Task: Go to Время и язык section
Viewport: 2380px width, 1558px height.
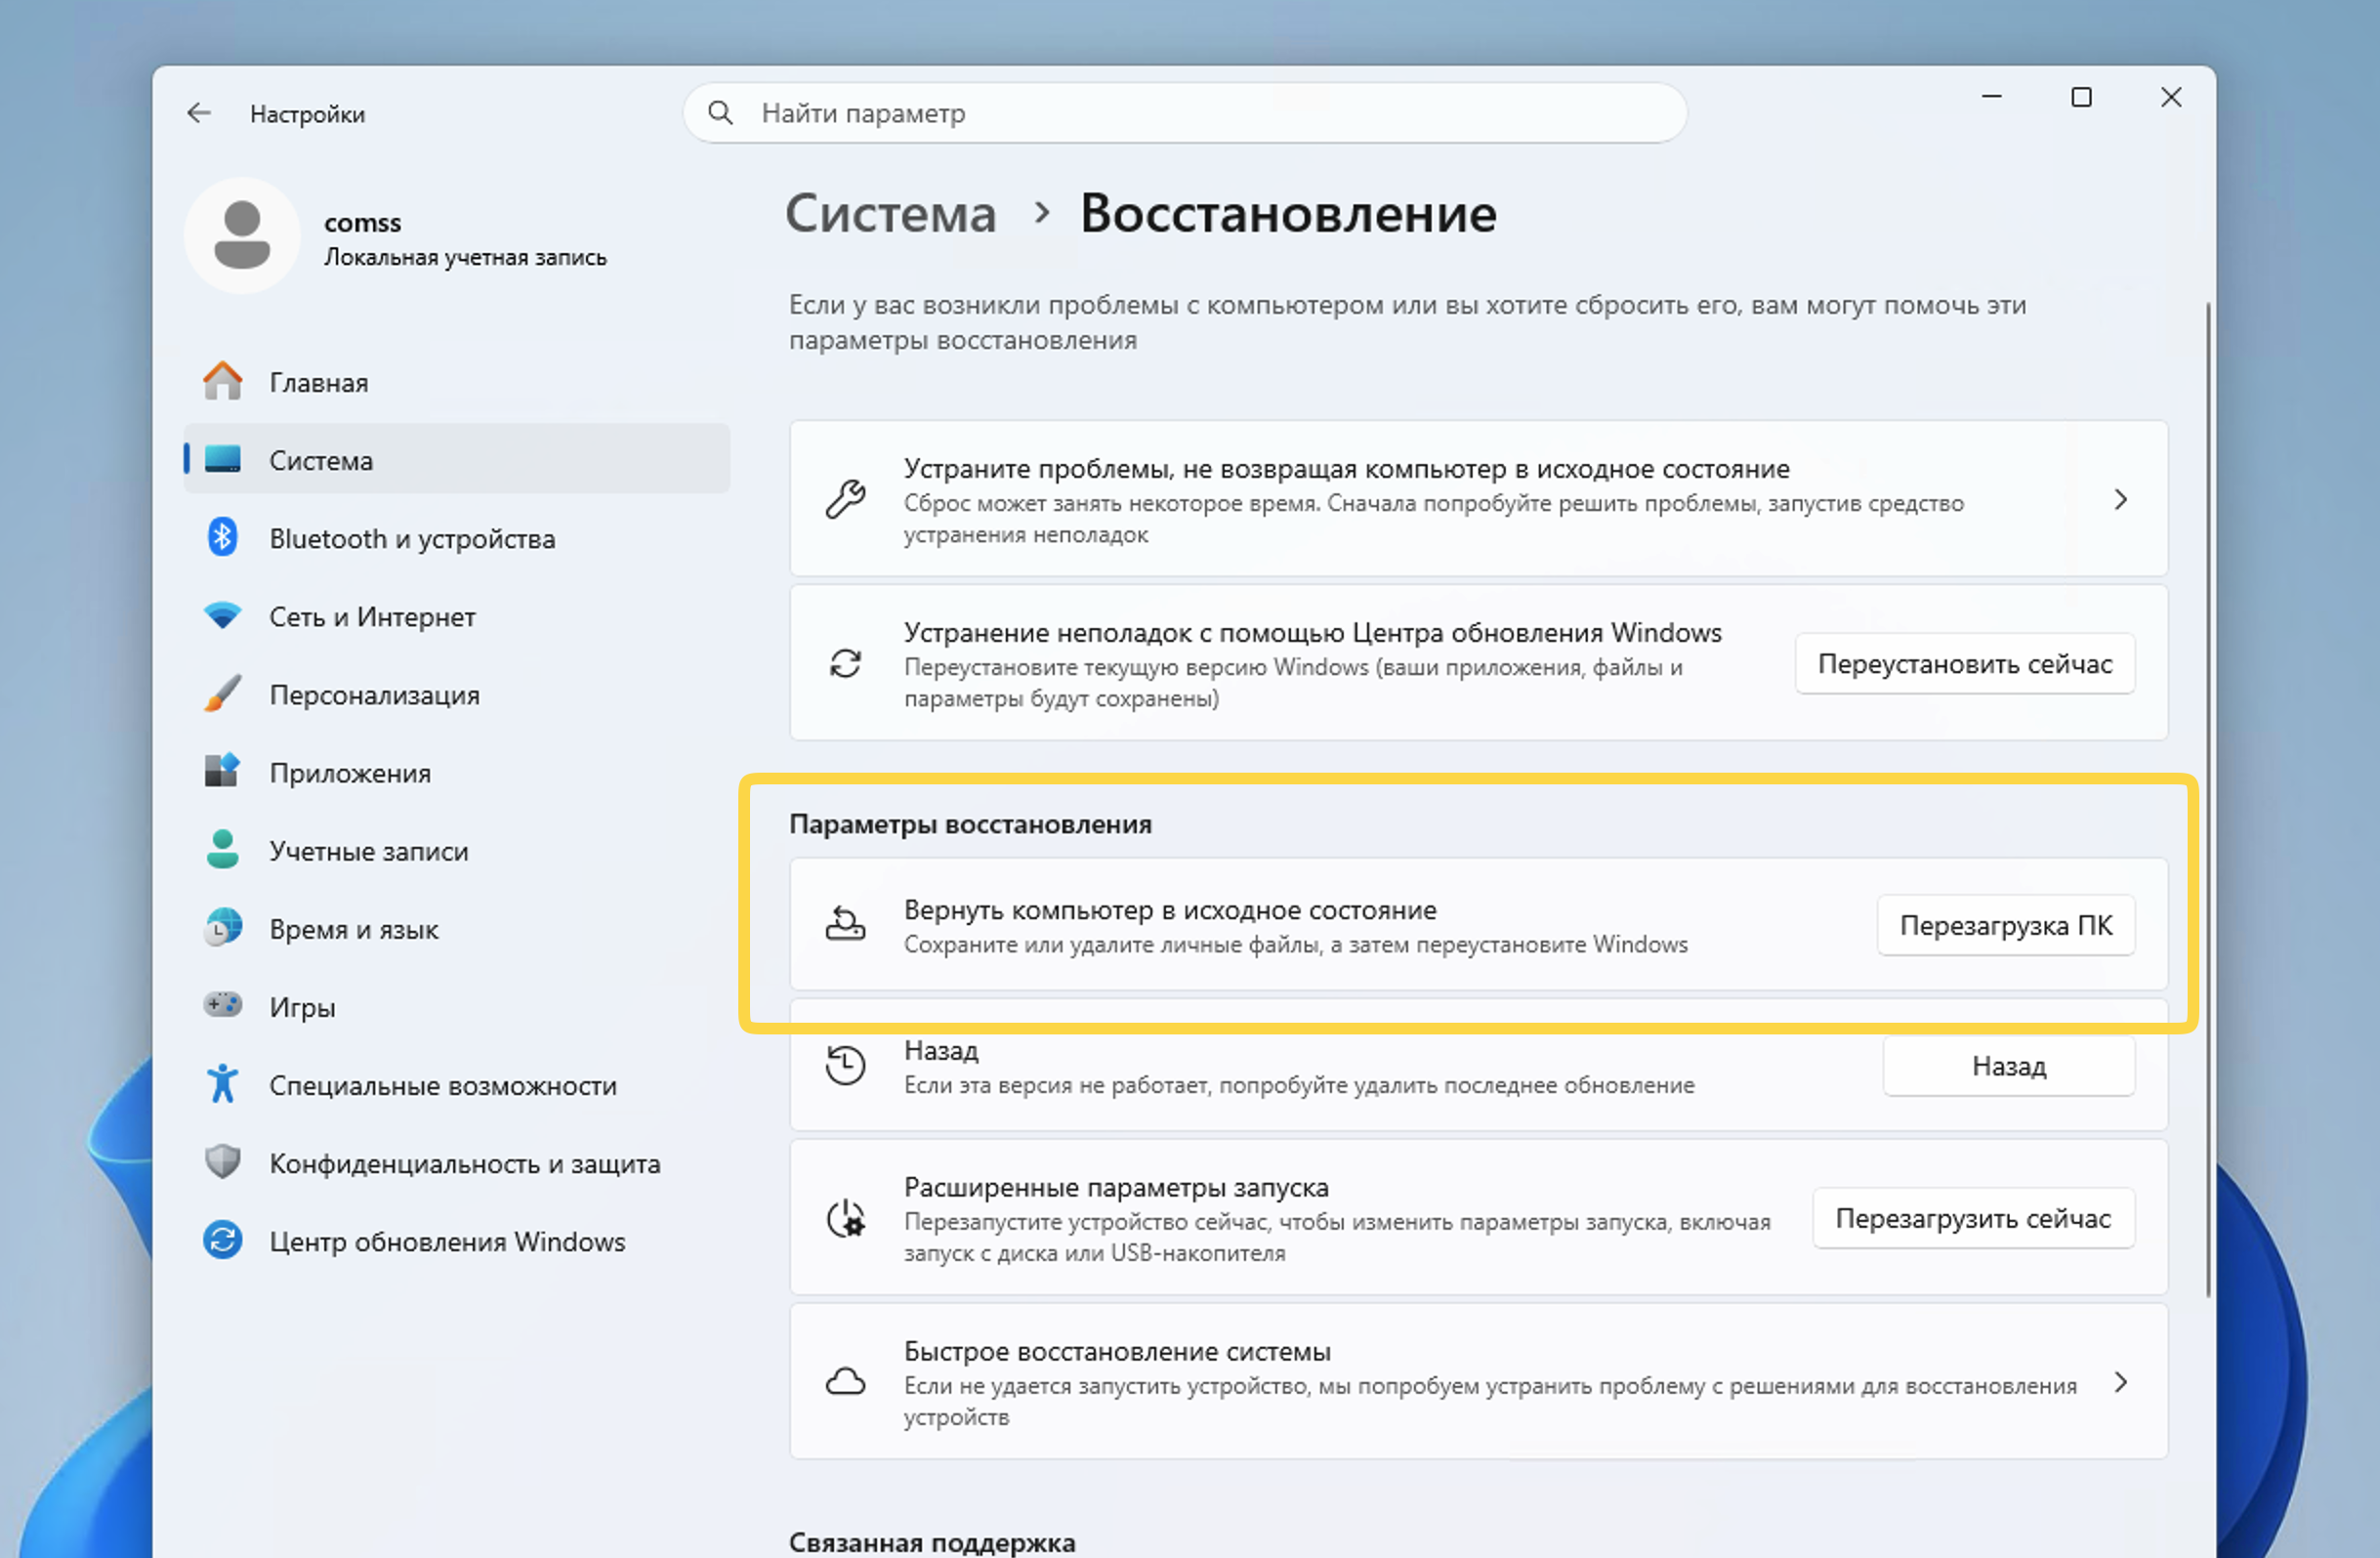Action: (x=353, y=929)
